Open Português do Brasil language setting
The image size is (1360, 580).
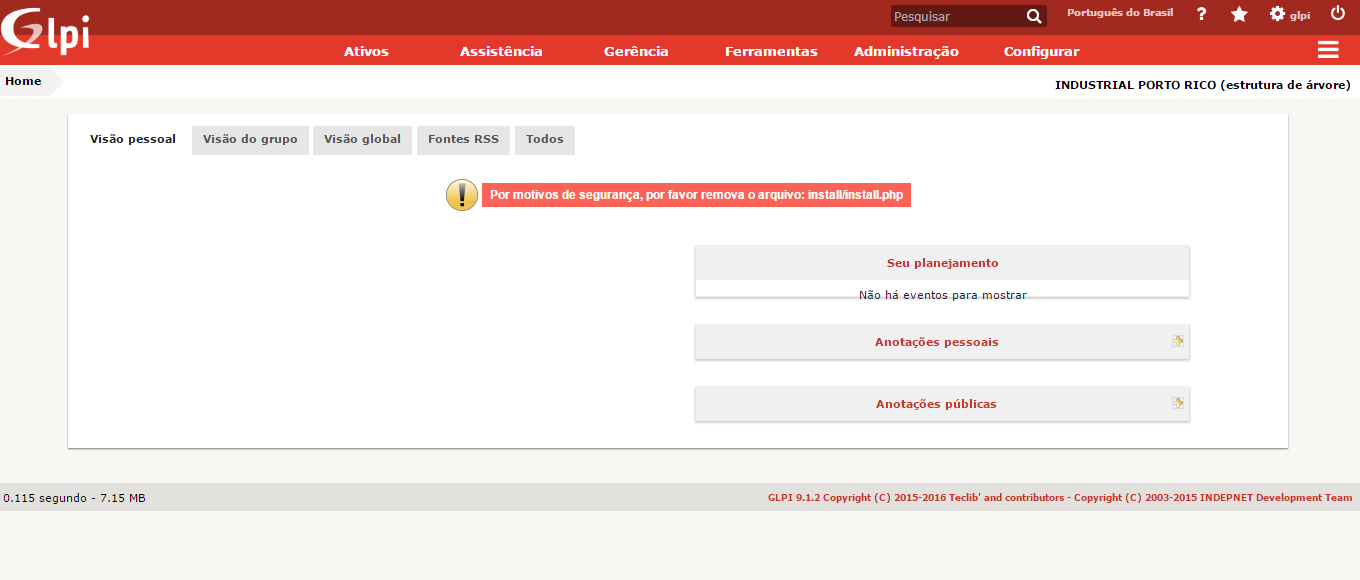tap(1119, 13)
